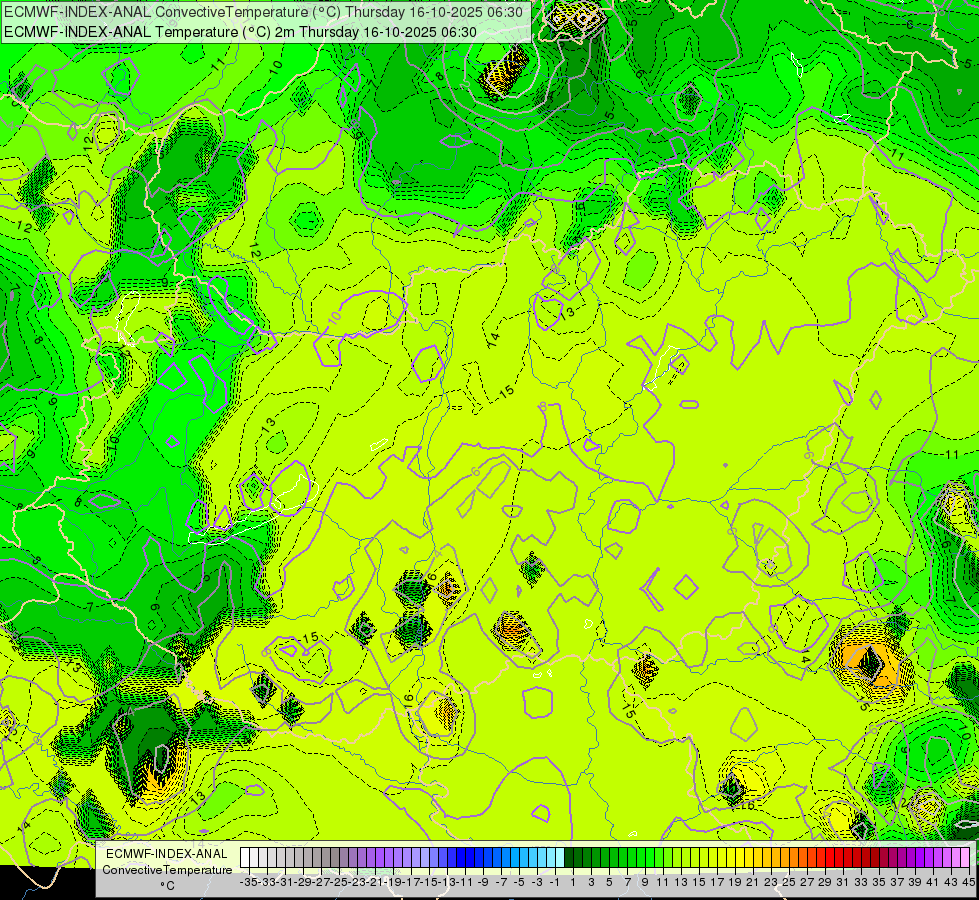979x900 pixels.
Task: Click the Temperature 2m title line
Action: 240,32
